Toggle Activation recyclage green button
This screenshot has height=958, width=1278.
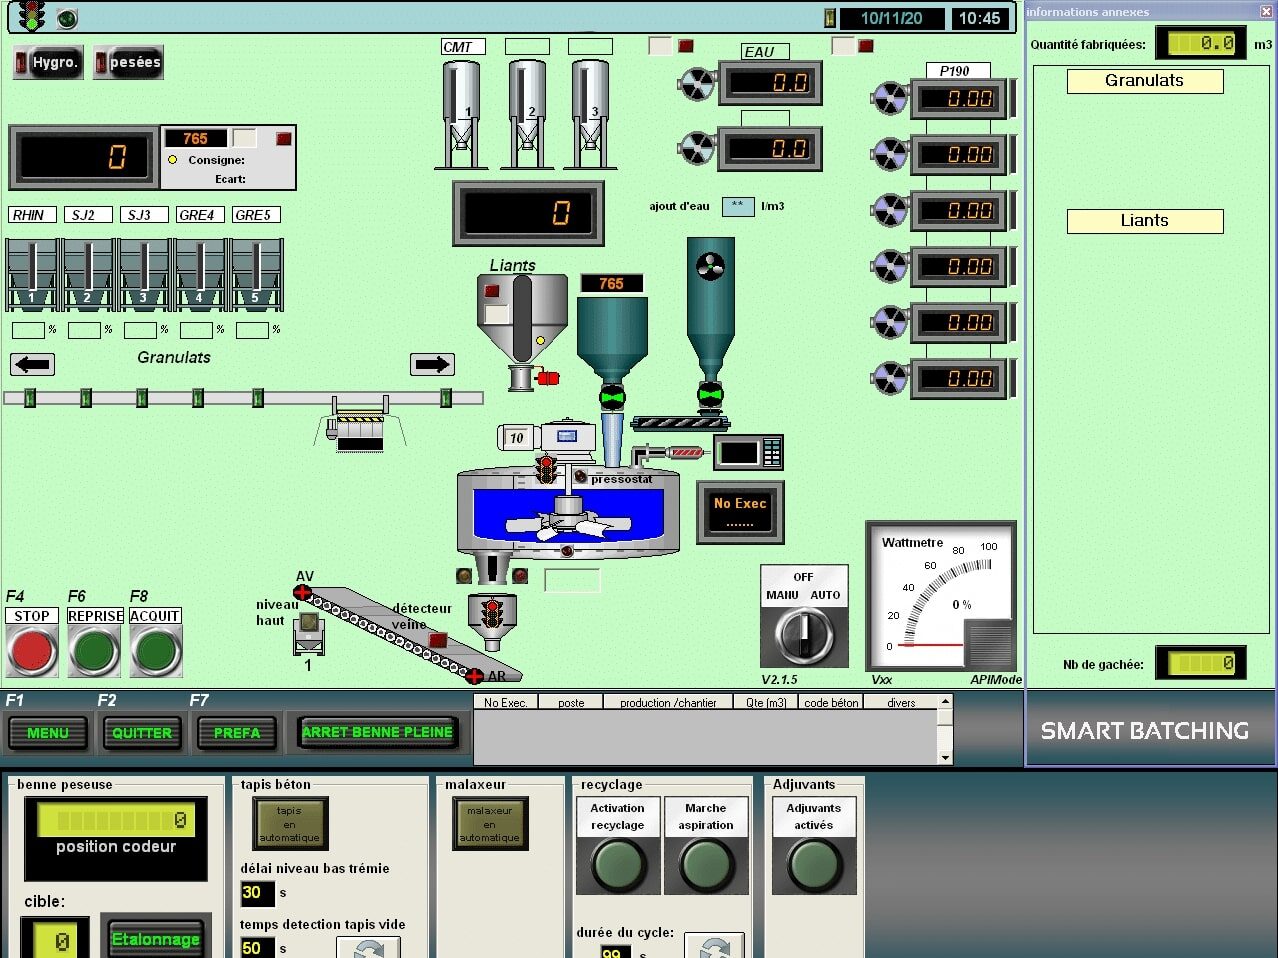pos(618,863)
